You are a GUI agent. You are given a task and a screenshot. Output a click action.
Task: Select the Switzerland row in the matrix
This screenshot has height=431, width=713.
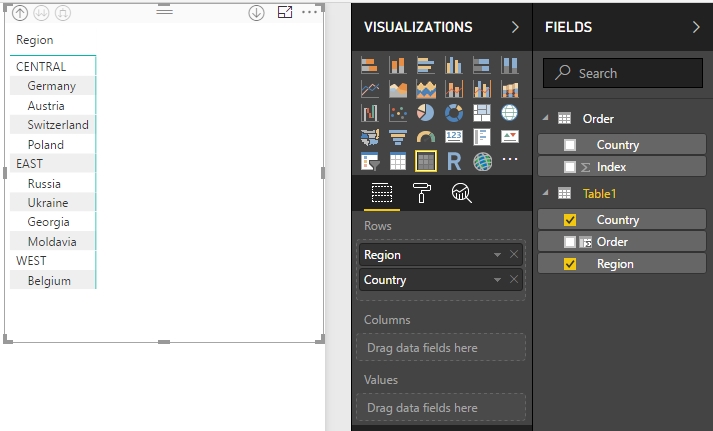click(52, 125)
